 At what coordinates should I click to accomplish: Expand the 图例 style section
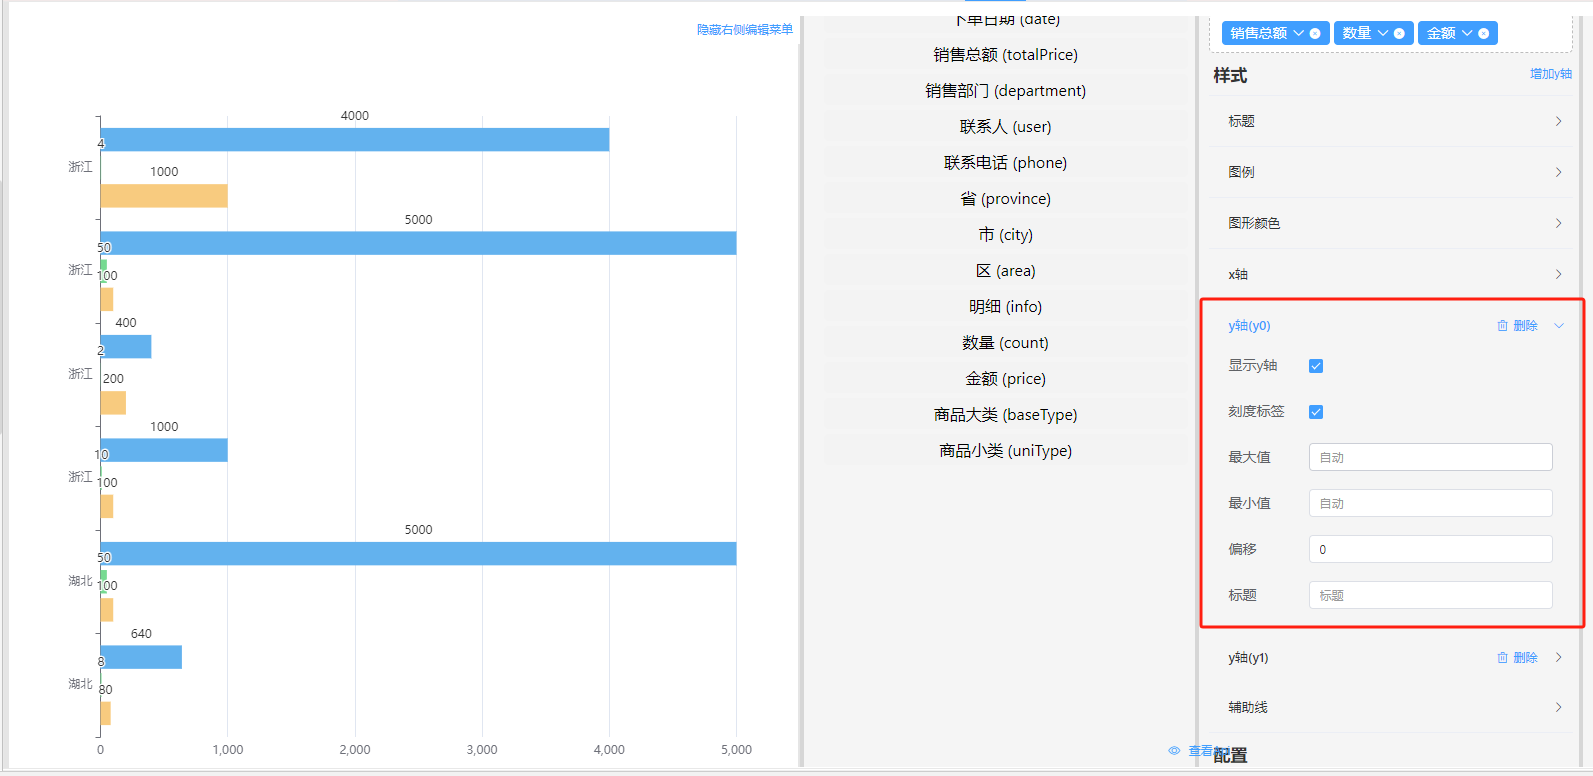[1557, 172]
